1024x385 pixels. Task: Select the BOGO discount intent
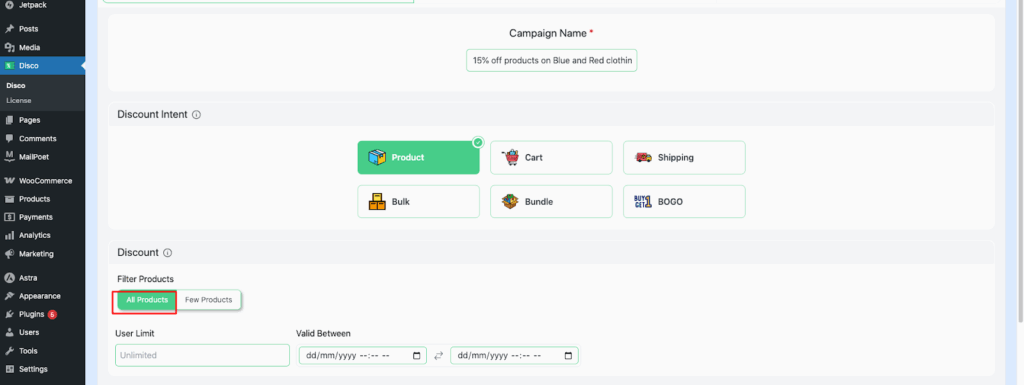point(684,202)
